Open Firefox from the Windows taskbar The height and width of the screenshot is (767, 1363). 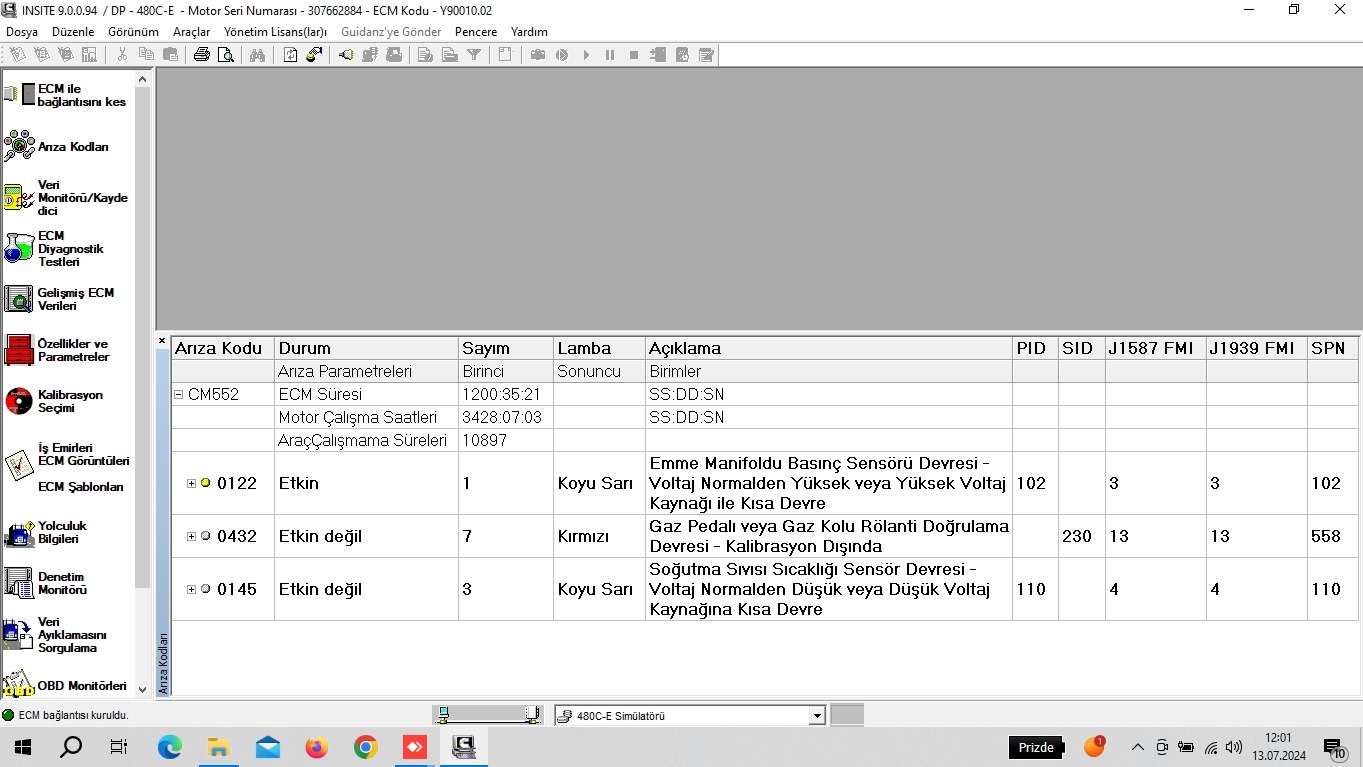pyautogui.click(x=316, y=747)
